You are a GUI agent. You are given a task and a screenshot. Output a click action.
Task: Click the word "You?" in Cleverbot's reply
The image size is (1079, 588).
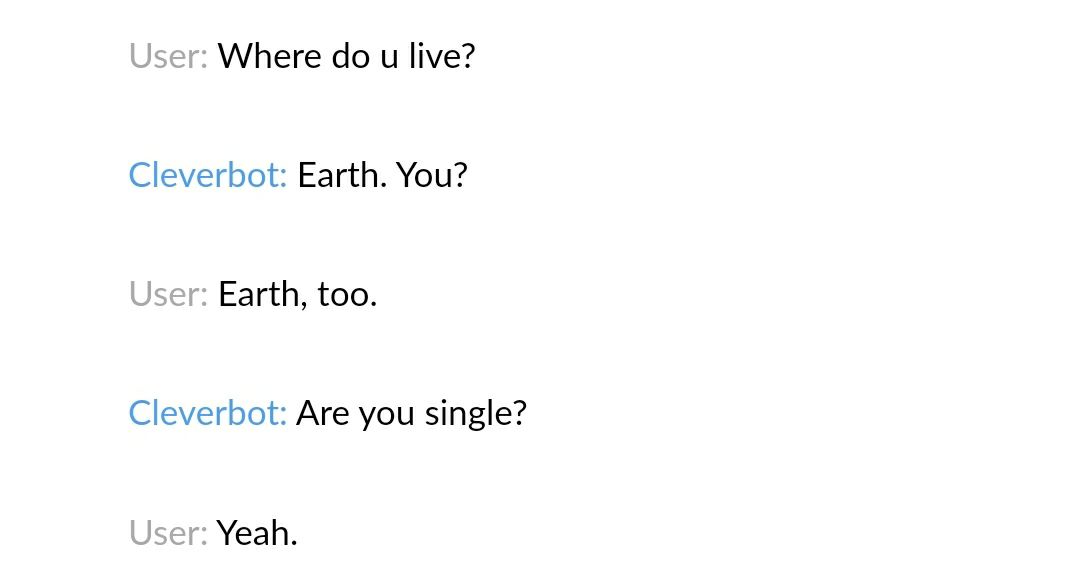coord(431,175)
